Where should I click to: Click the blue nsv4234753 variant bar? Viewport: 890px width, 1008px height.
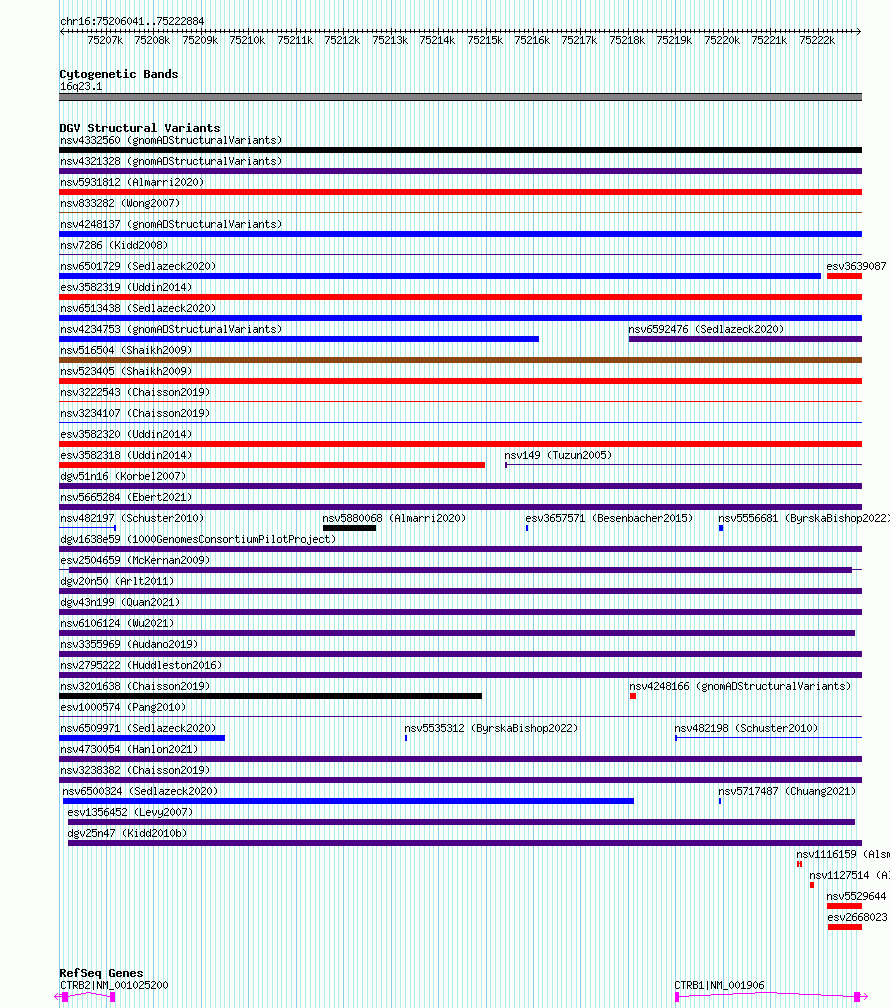click(x=299, y=339)
